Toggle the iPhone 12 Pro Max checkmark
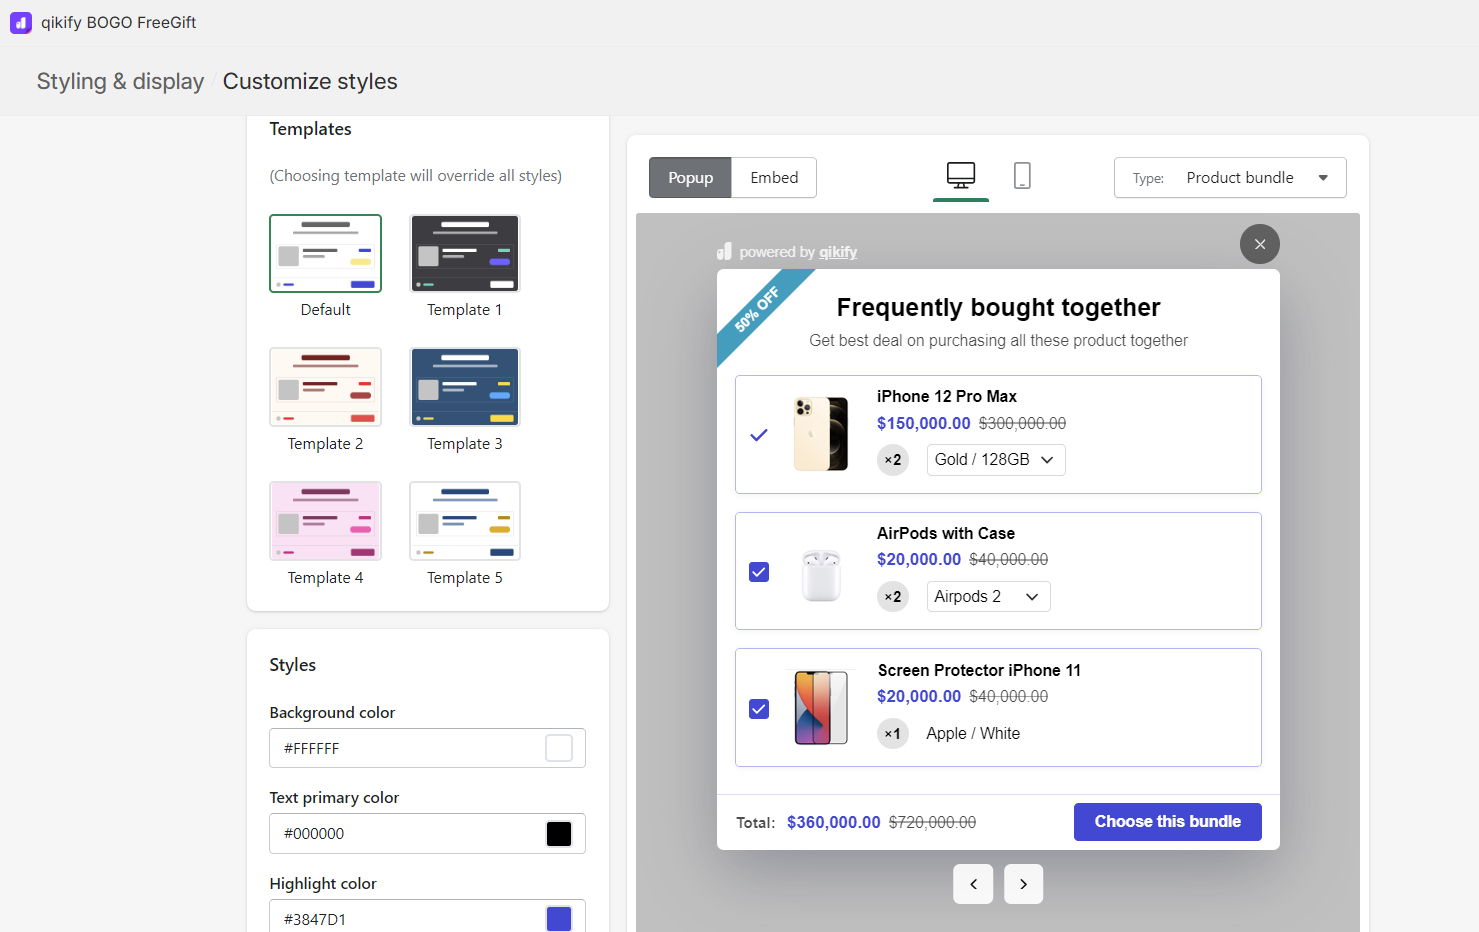The width and height of the screenshot is (1479, 932). click(759, 435)
